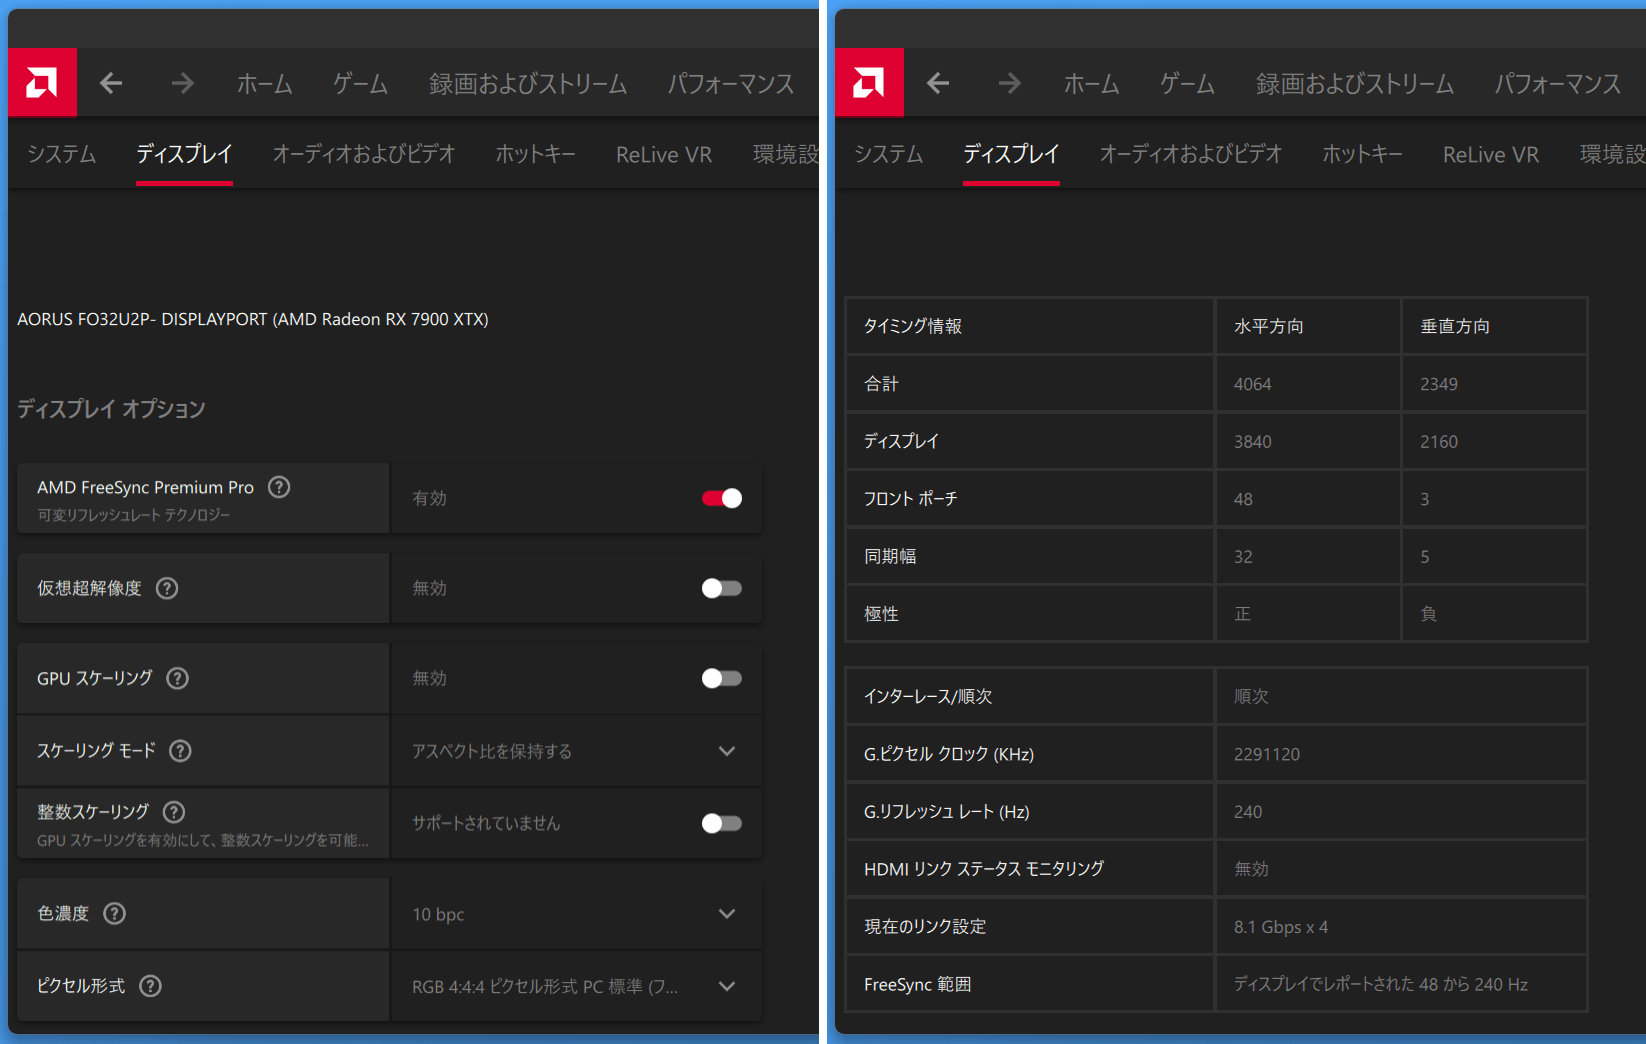Click インターレース/順次 value 順次

(x=1251, y=696)
